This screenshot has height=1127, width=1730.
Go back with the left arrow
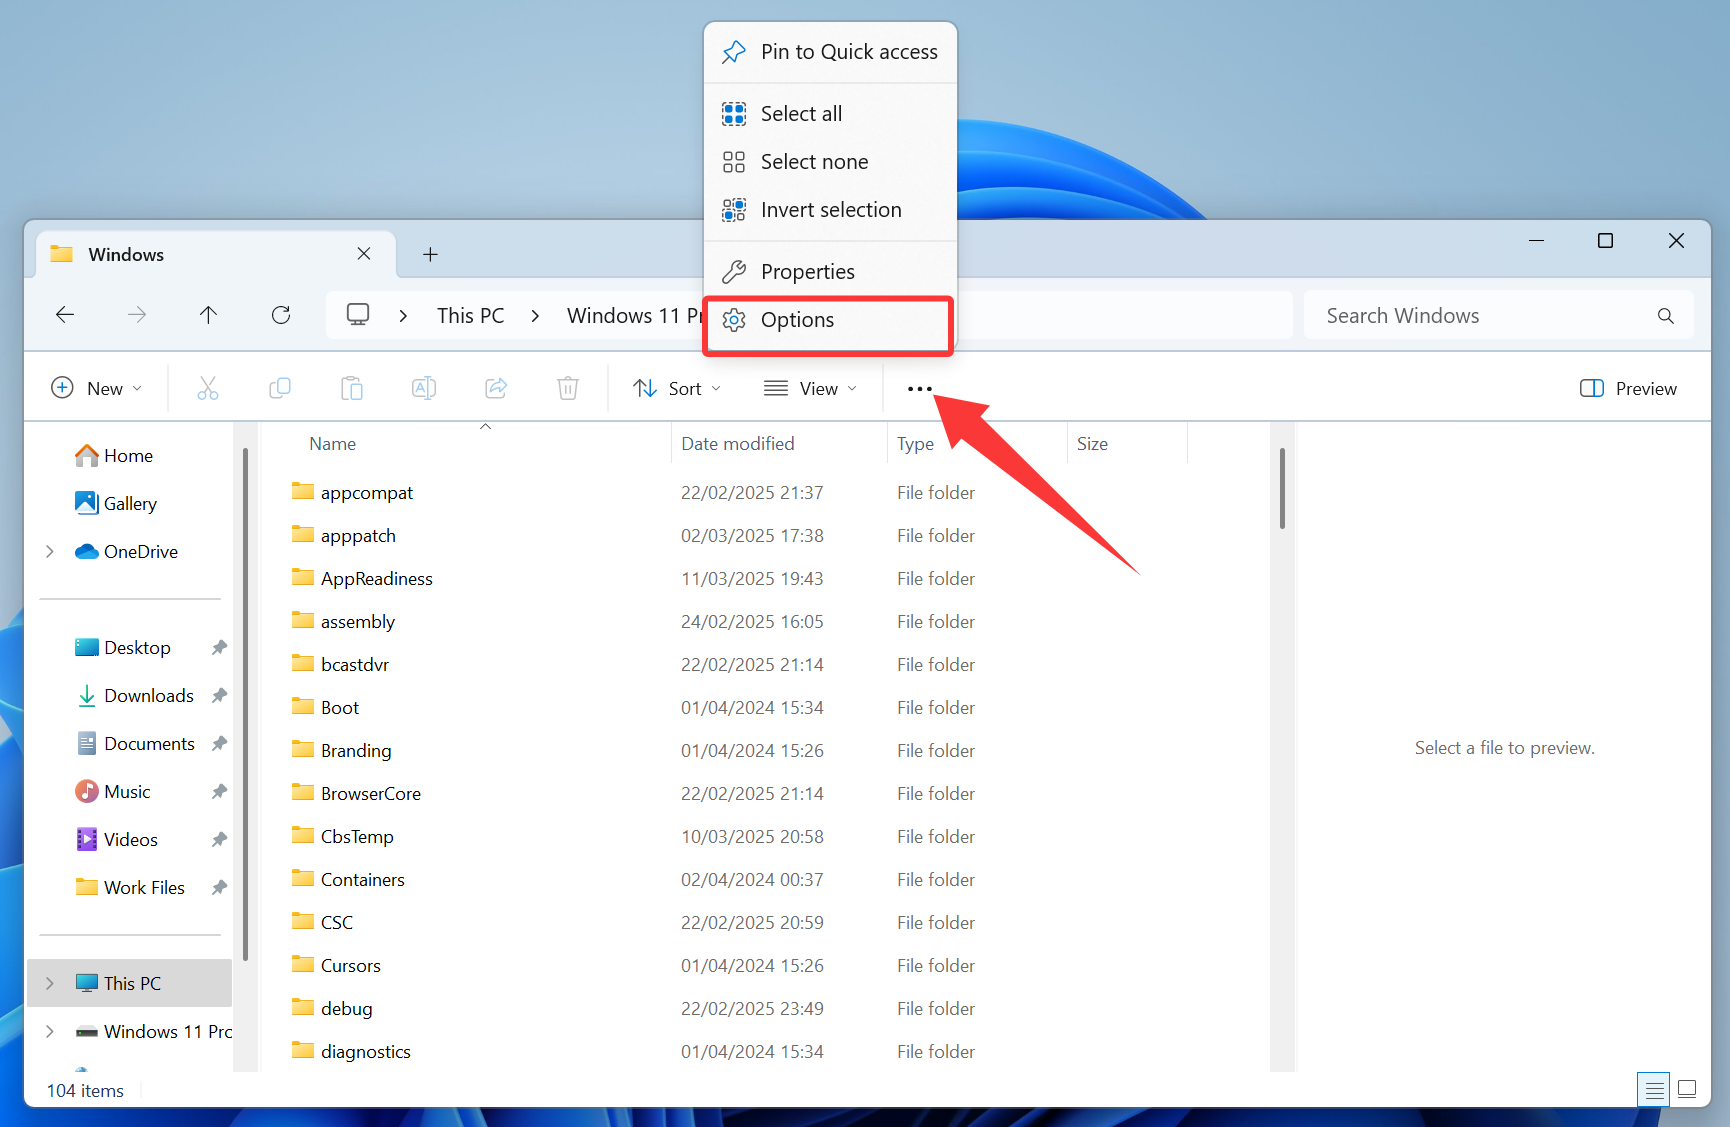click(65, 315)
